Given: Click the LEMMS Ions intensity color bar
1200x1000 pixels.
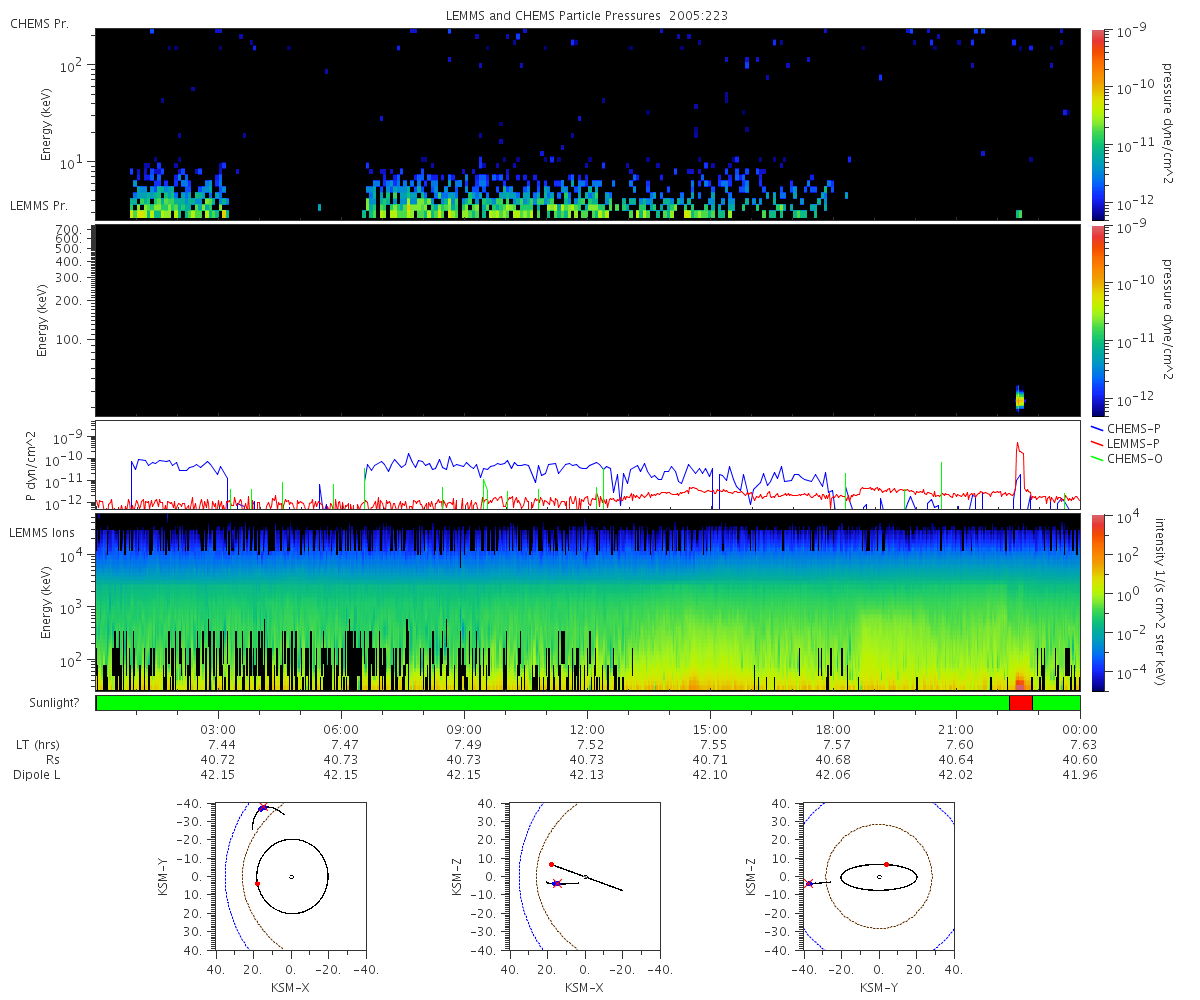Looking at the screenshot, I should click(x=1099, y=602).
